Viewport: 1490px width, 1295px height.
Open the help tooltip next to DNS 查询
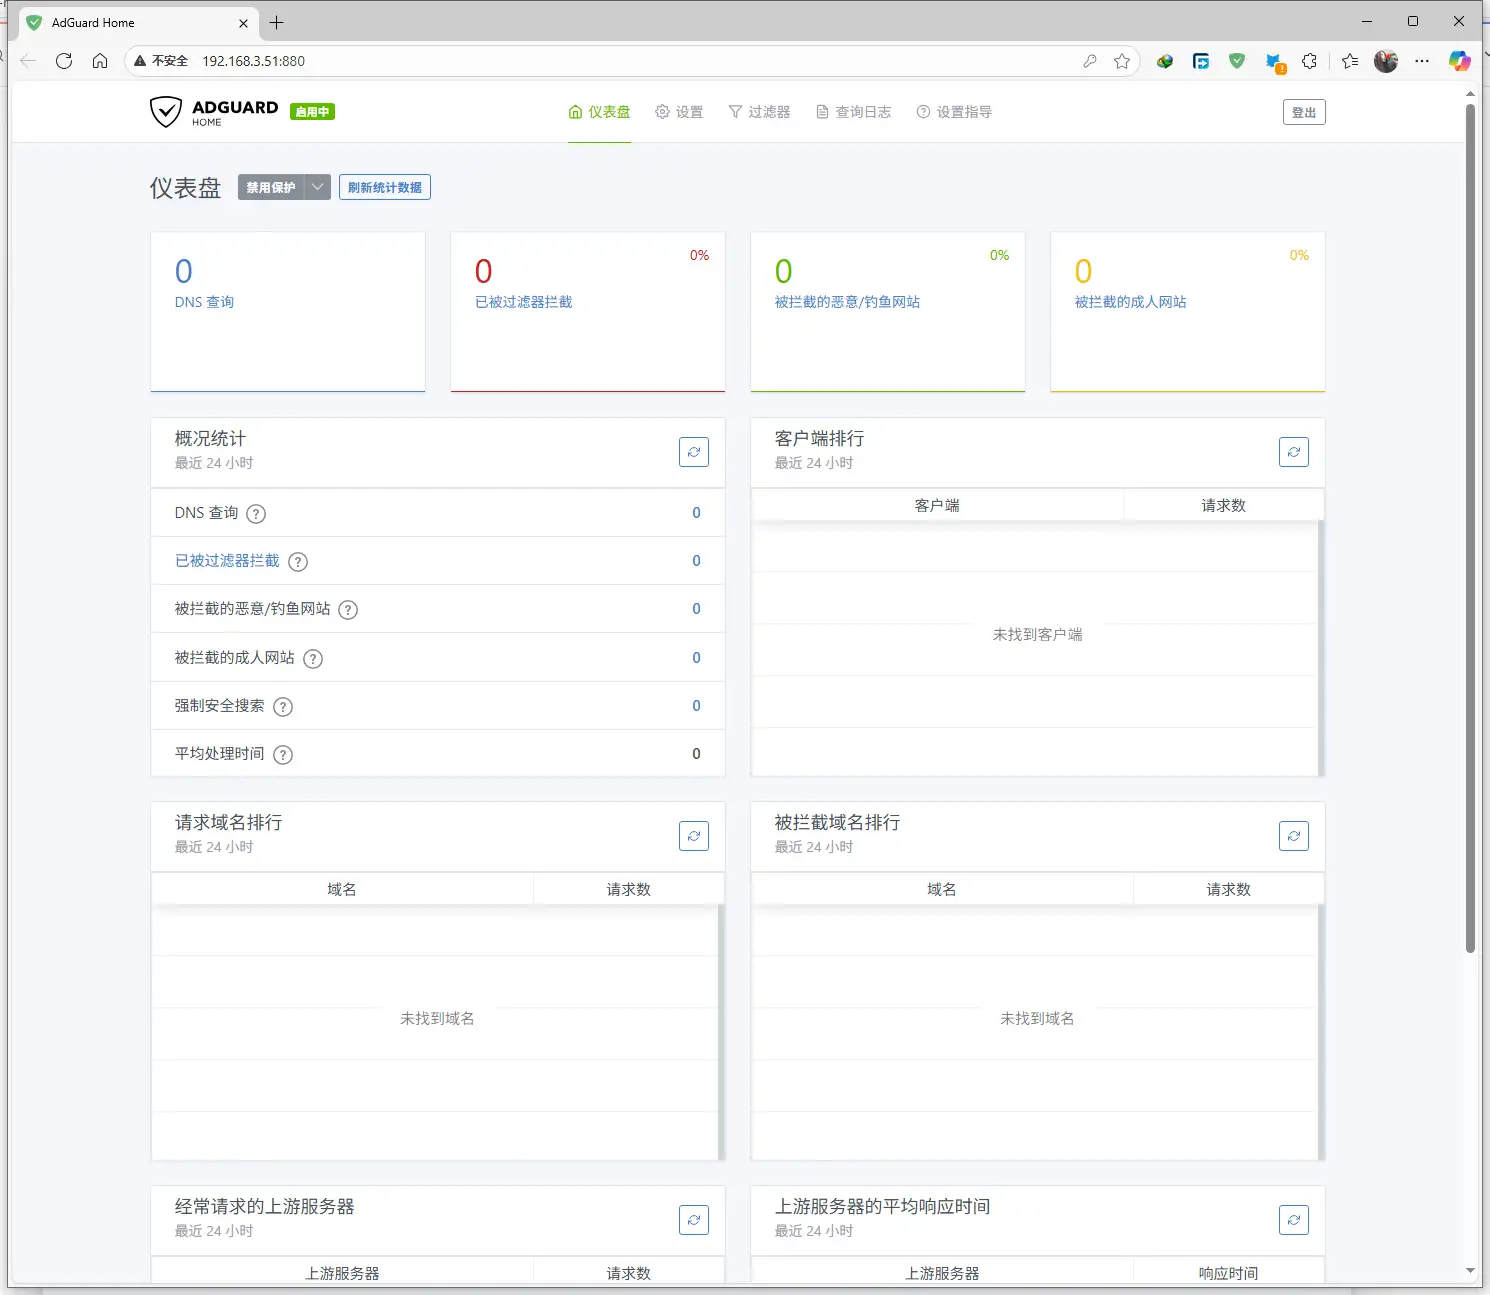[x=255, y=513]
